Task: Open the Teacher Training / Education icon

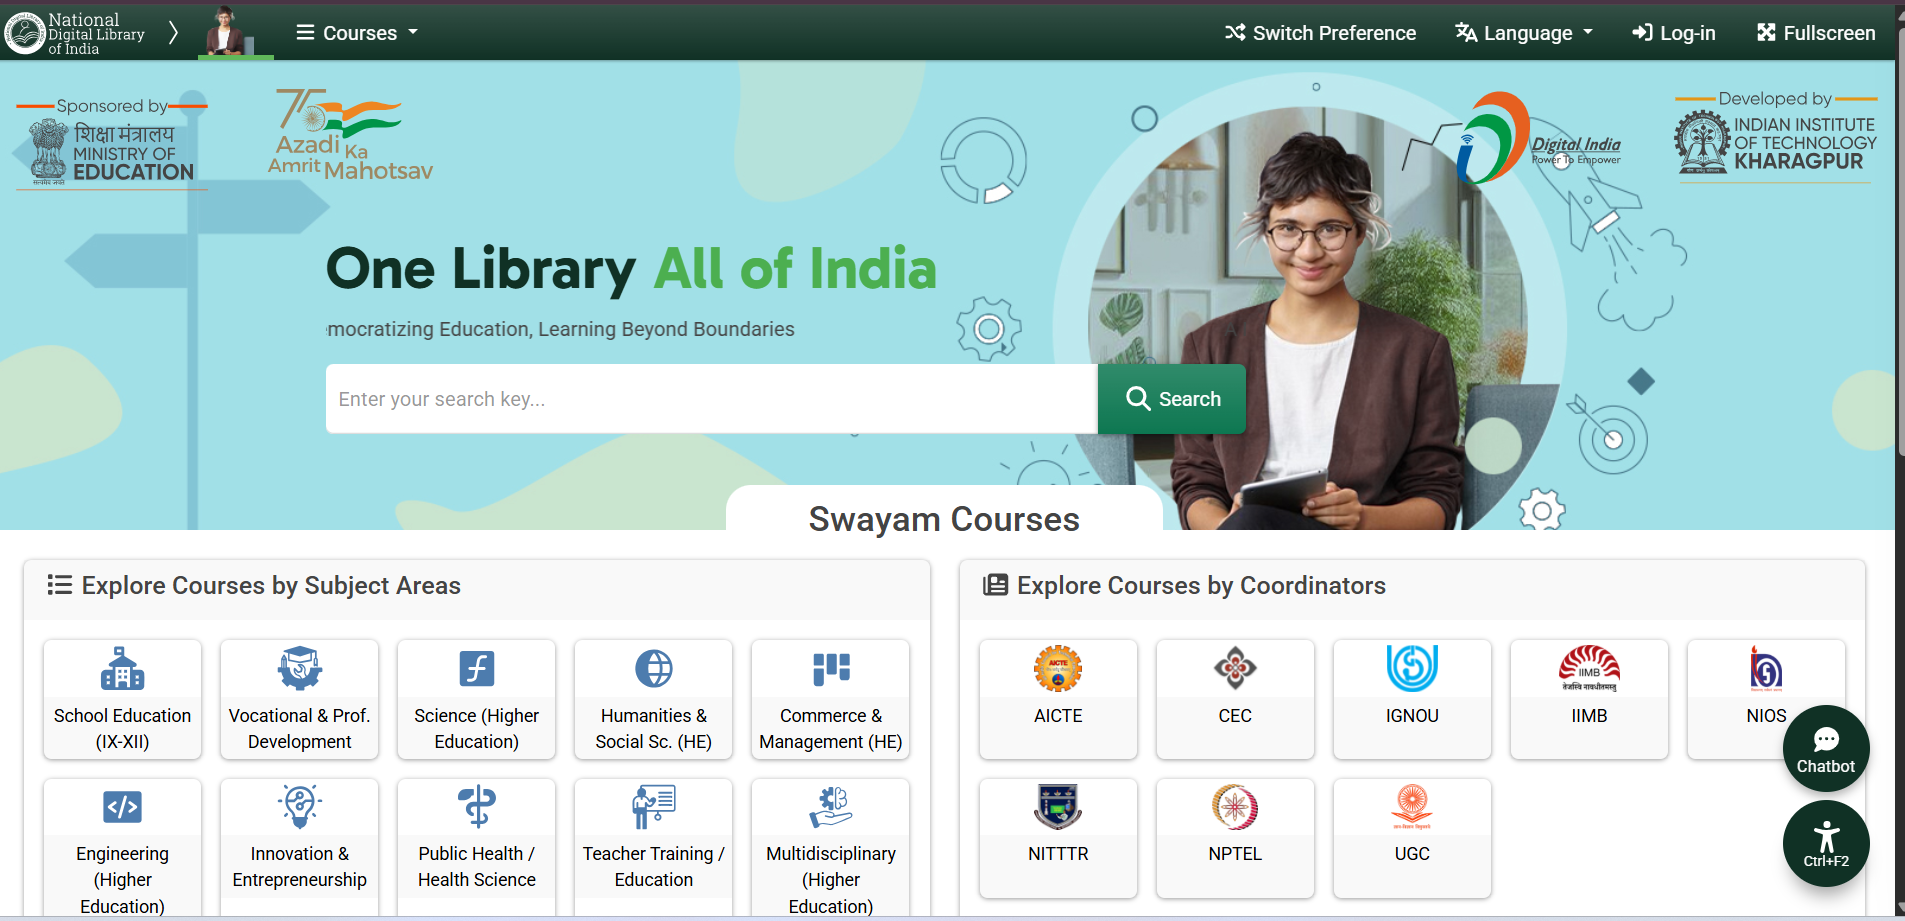Action: pyautogui.click(x=654, y=807)
